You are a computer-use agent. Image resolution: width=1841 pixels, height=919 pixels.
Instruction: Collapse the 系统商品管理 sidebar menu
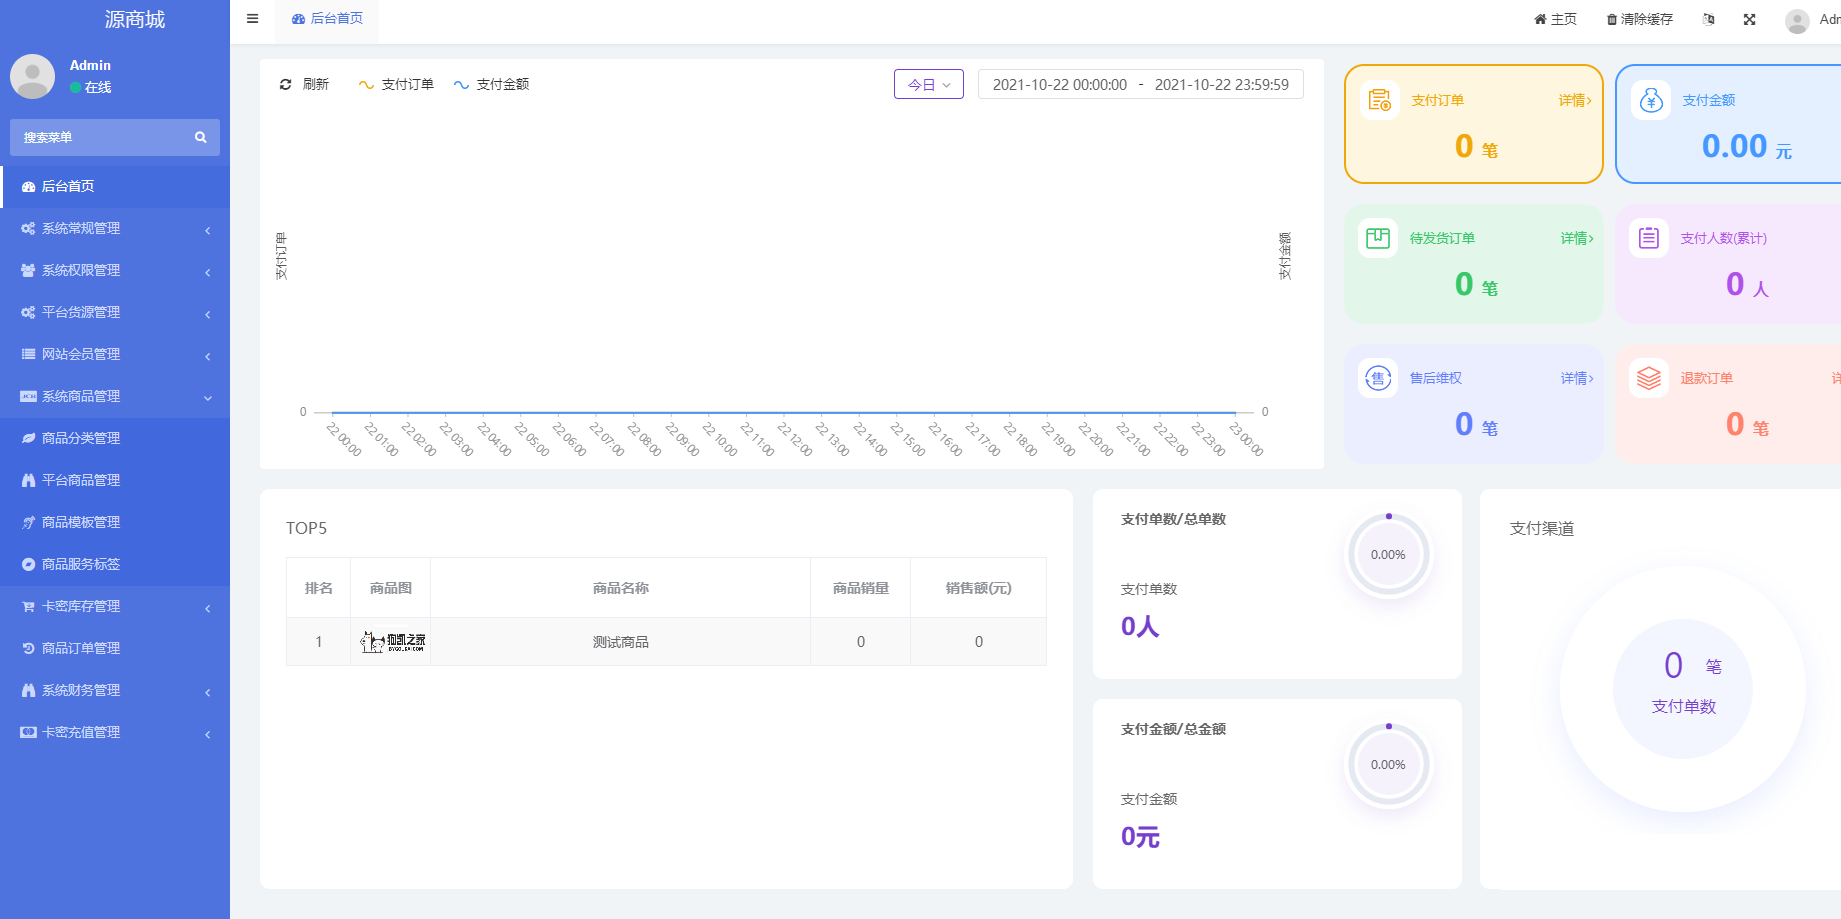[115, 397]
